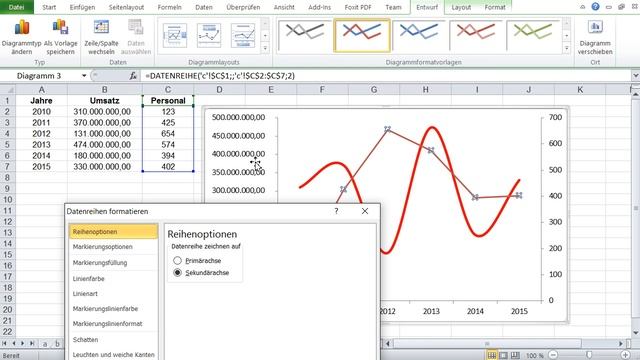Click horizontal scrollbar right arrow
Viewport: 640px width, 360px height.
[621, 344]
